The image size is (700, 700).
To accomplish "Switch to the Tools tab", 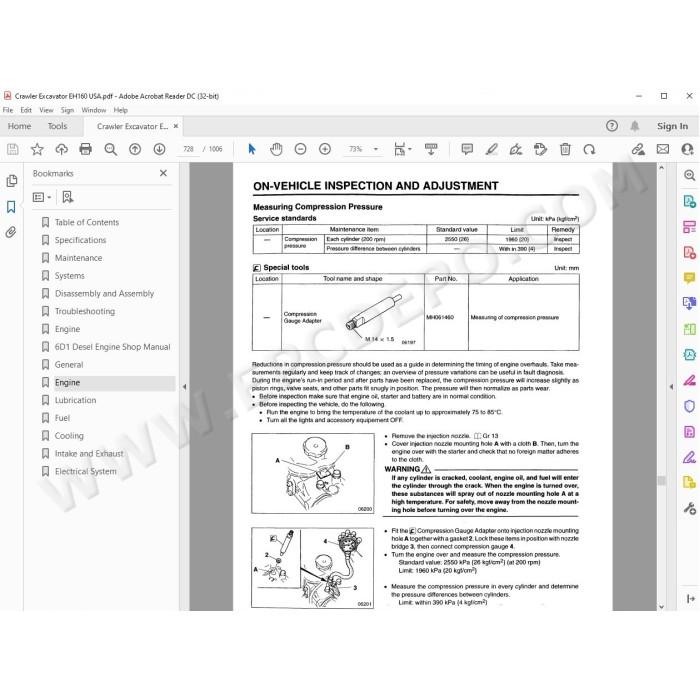I will (58, 126).
